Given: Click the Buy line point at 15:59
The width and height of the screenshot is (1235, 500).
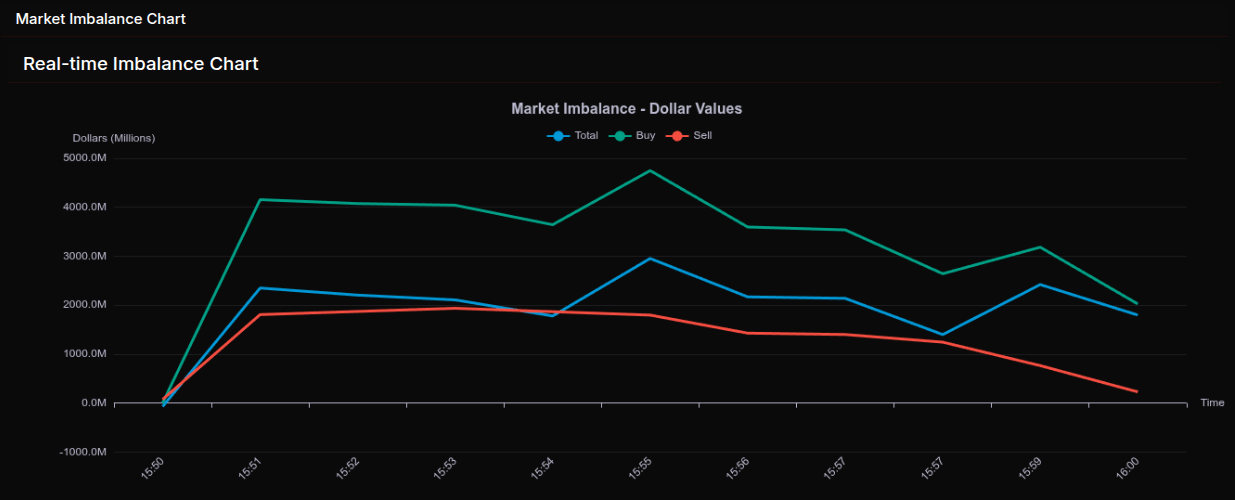Looking at the screenshot, I should click(x=1039, y=247).
